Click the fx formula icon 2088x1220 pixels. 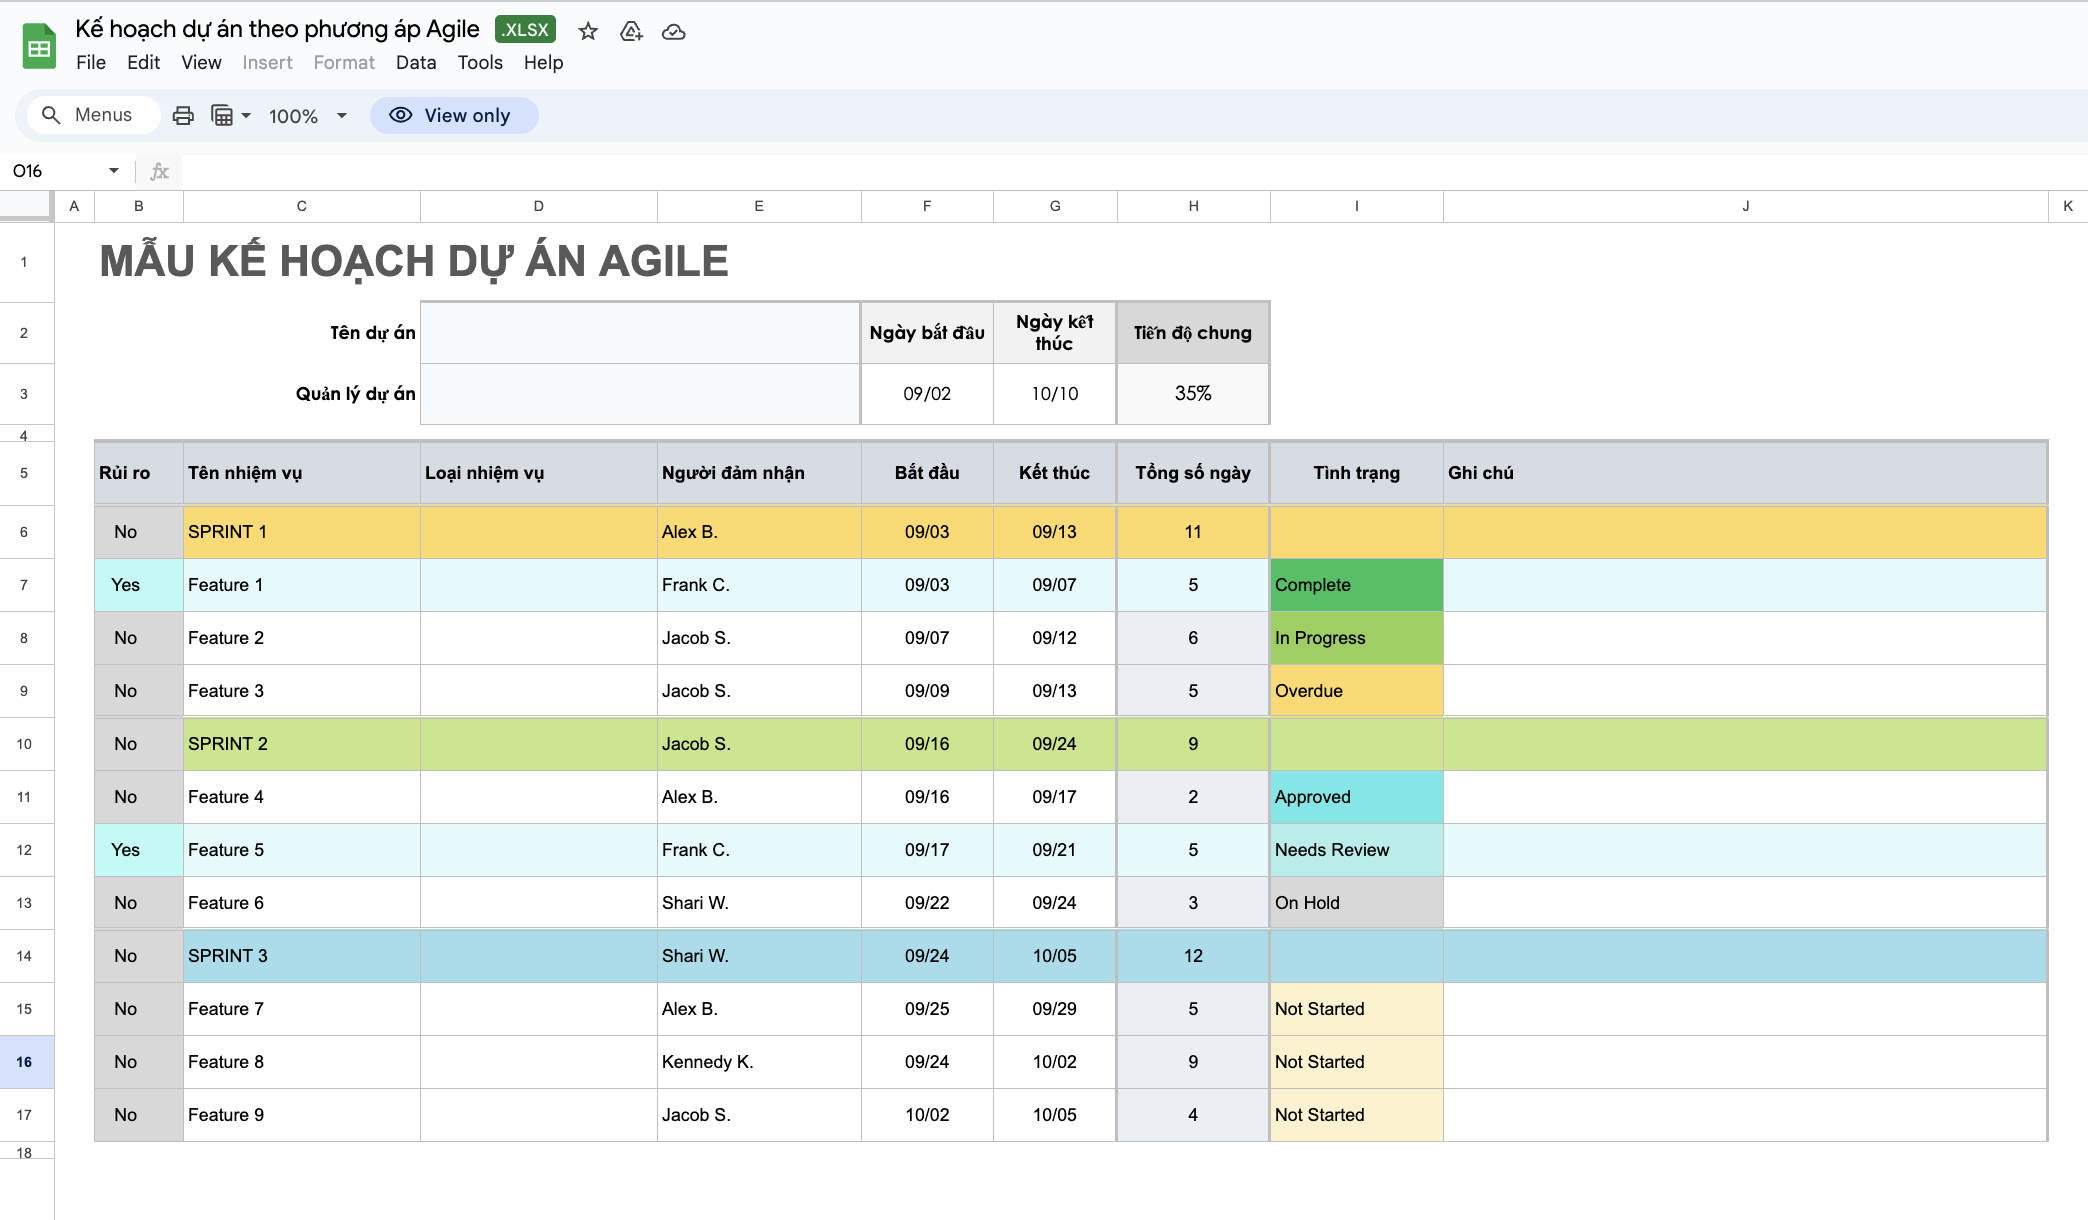[159, 171]
